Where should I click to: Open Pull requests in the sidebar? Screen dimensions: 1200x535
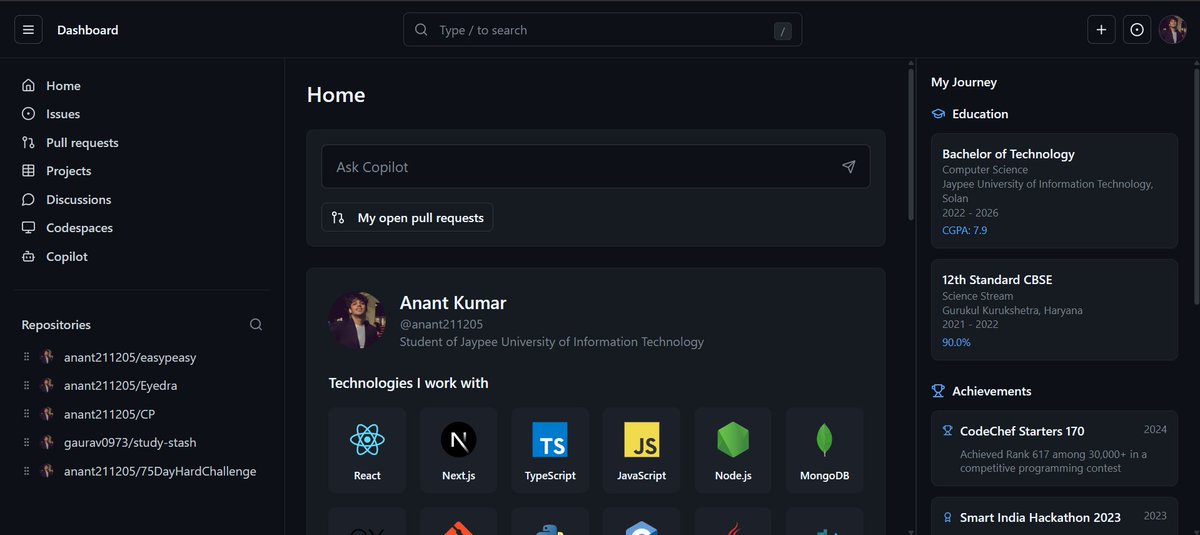pos(141,143)
